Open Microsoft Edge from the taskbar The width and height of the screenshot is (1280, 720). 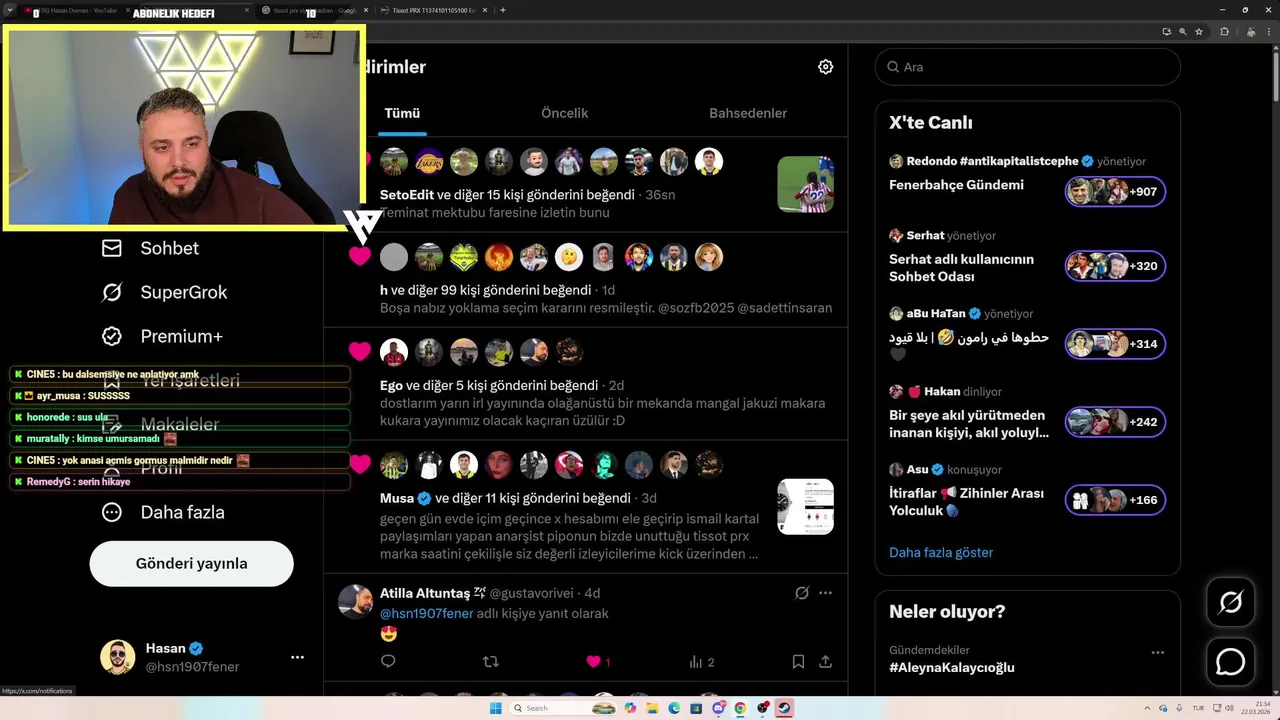tap(673, 708)
